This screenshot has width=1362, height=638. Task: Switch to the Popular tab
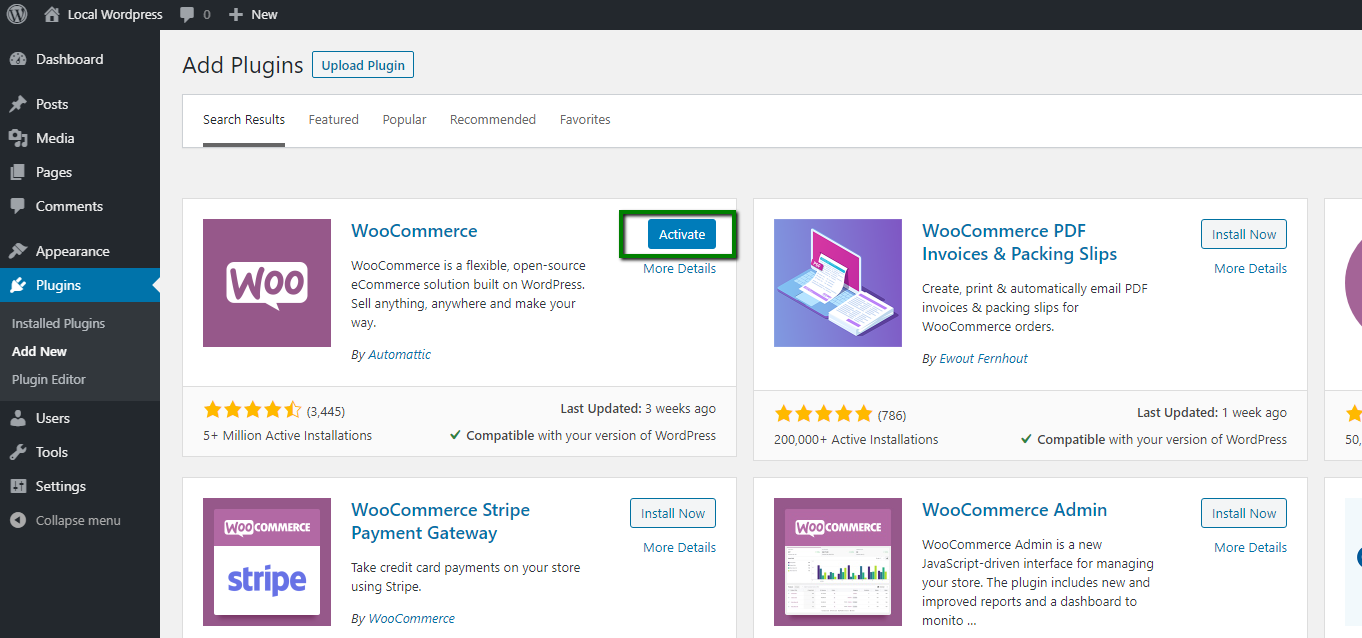point(404,119)
